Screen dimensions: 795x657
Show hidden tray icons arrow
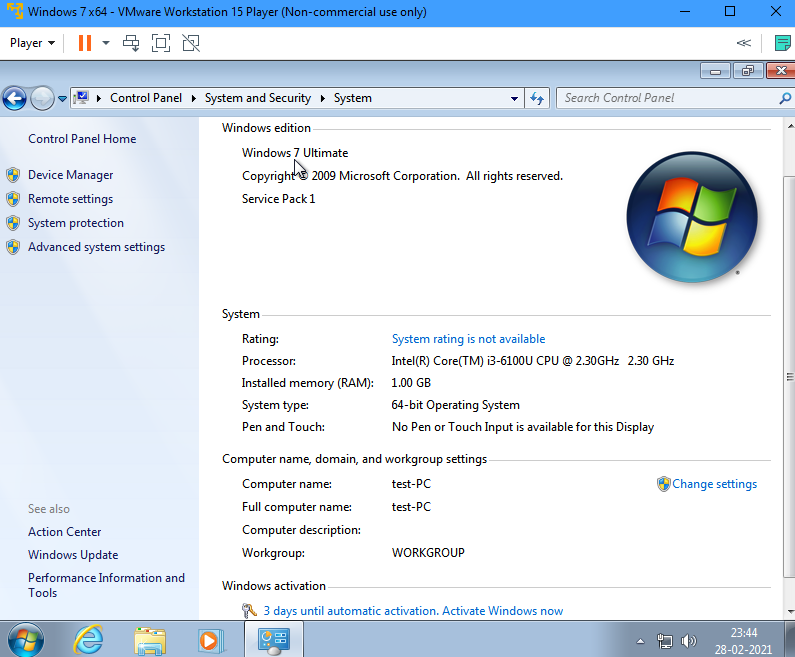[640, 641]
